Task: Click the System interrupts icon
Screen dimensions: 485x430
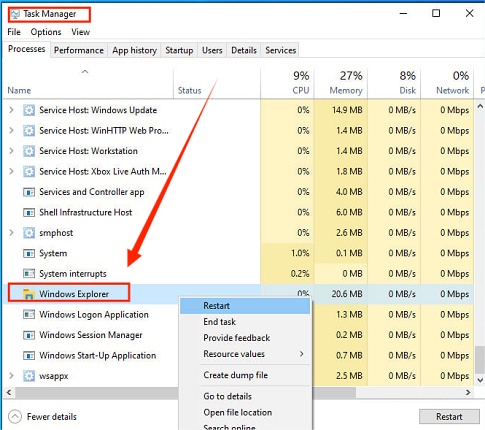Action: [x=29, y=274]
